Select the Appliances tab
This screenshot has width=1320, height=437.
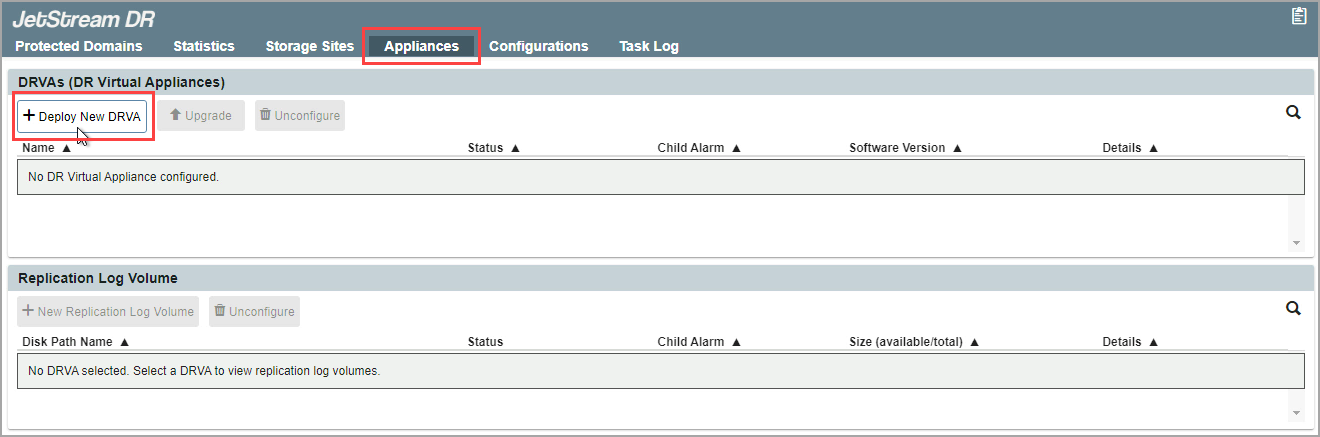[421, 46]
